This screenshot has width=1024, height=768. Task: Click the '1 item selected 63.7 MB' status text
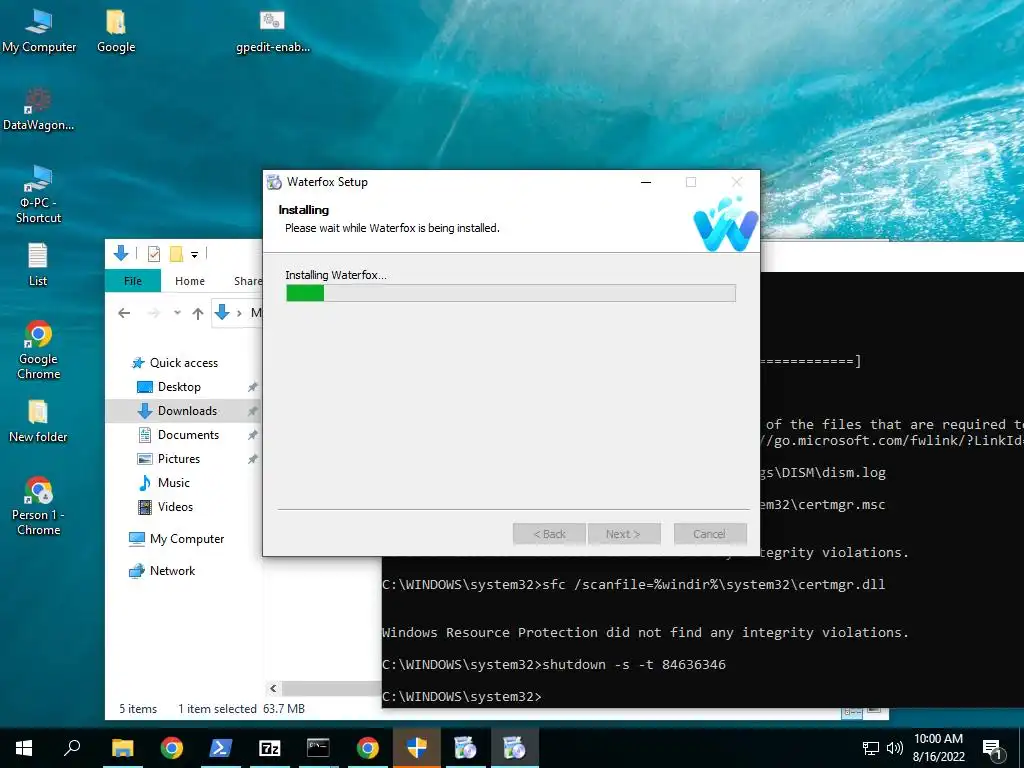[242, 709]
